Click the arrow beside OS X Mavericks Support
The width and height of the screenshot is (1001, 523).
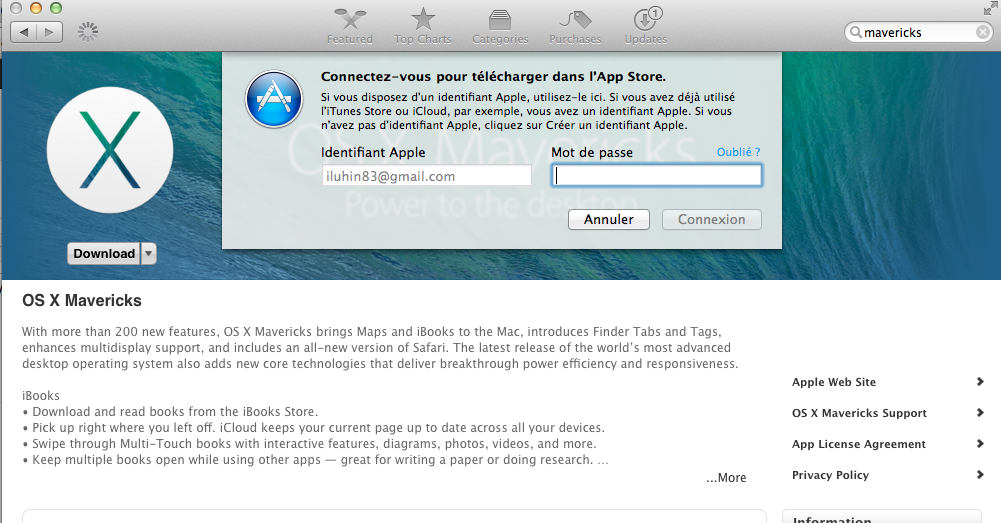980,413
